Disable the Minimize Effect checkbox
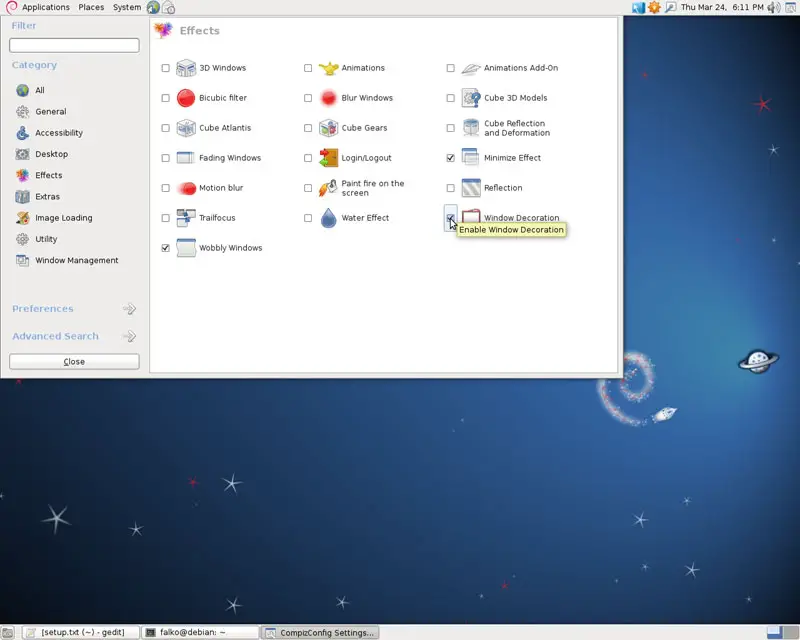Image resolution: width=800 pixels, height=640 pixels. 451,158
